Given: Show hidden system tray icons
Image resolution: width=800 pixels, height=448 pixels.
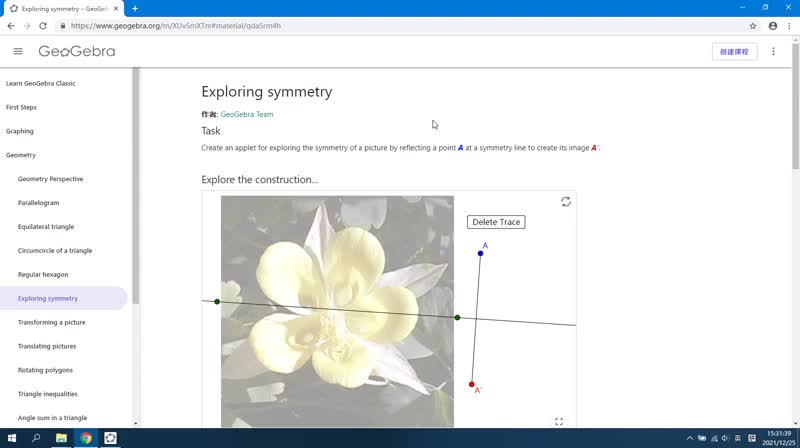Looking at the screenshot, I should (x=689, y=438).
